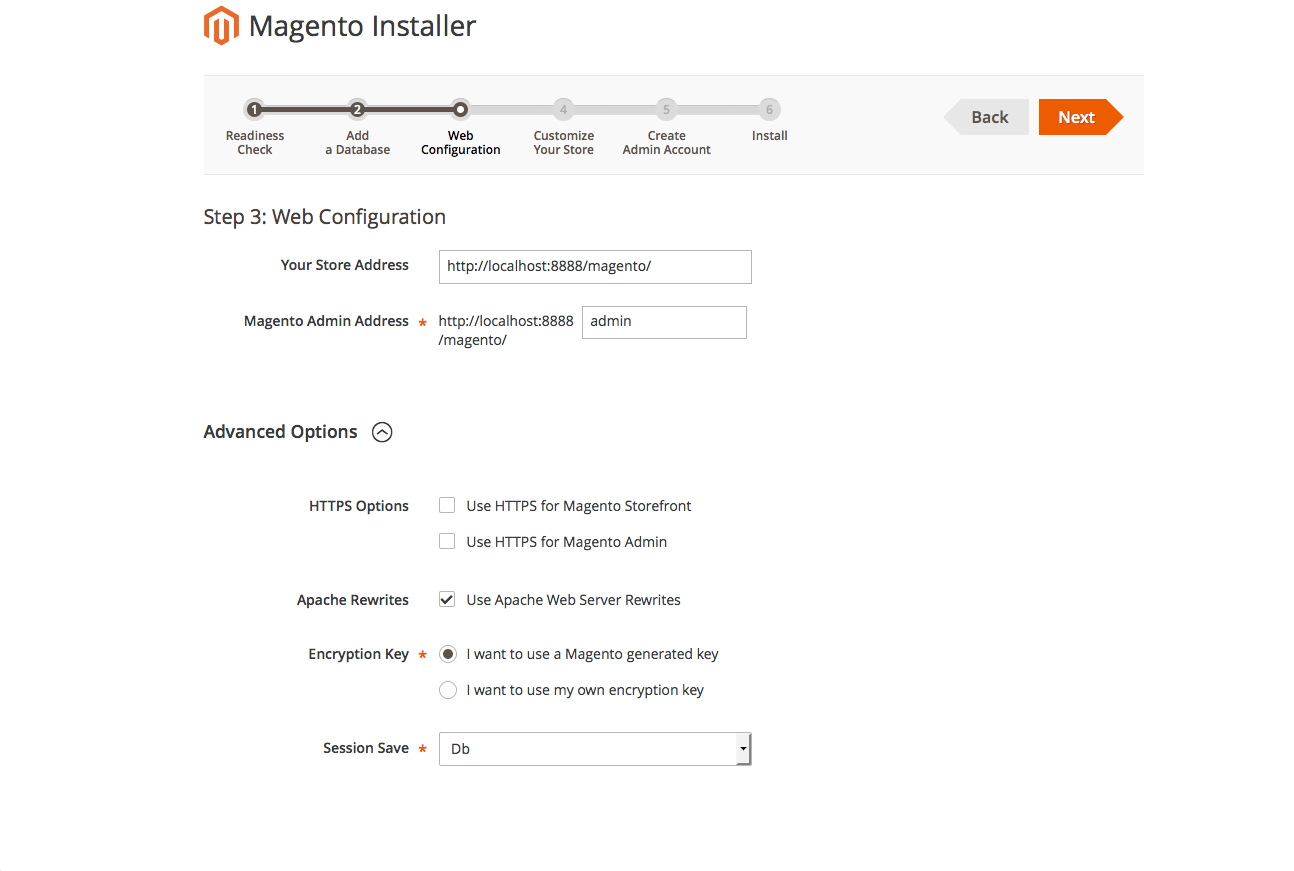Focus the Magento Admin Address field
Image resolution: width=1294 pixels, height=871 pixels.
664,322
